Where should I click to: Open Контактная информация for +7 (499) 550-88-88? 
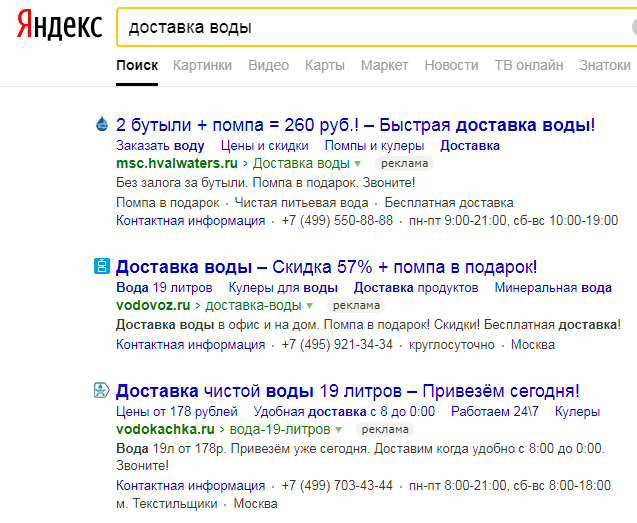[x=191, y=221]
